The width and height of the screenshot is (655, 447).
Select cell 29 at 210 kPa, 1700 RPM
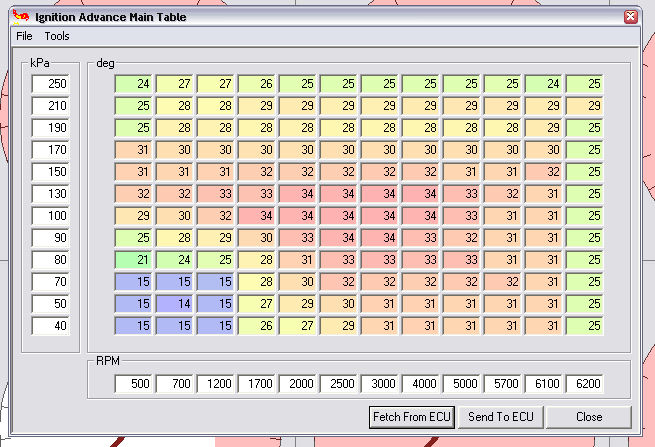tap(256, 106)
